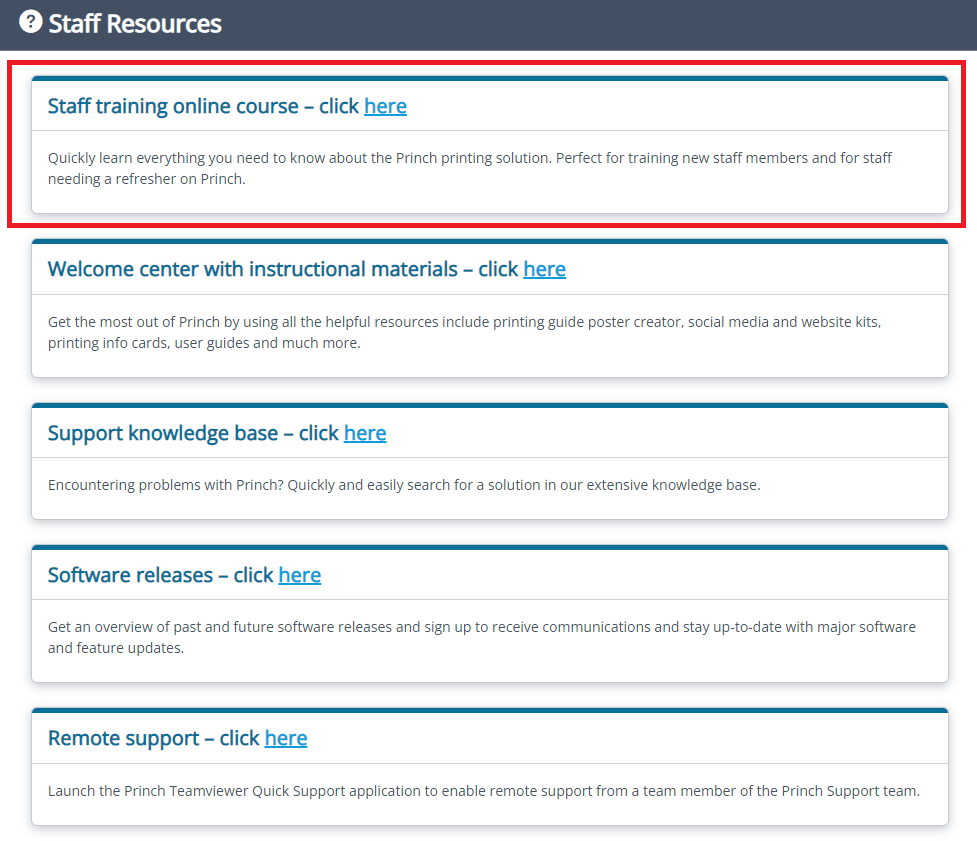Click 'Staff training online course' heading text
Image resolution: width=977 pixels, height=841 pixels.
[x=173, y=107]
